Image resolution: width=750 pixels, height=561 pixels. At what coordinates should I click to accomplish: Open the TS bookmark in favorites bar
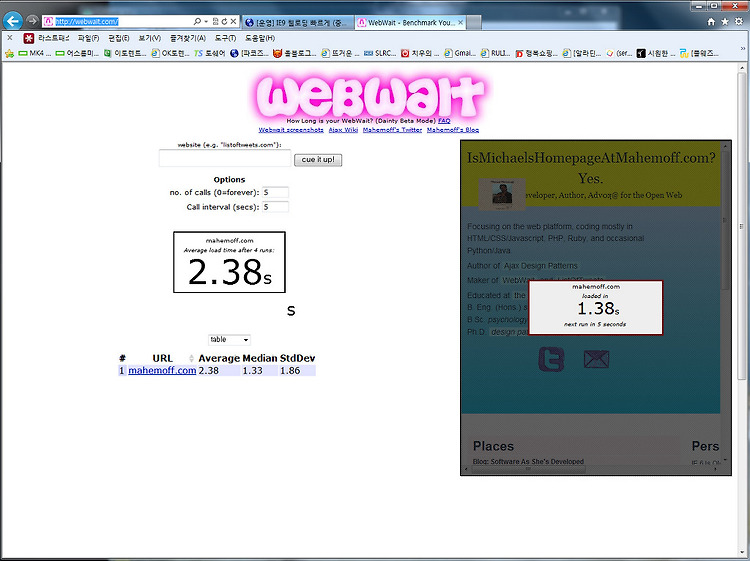[210, 54]
